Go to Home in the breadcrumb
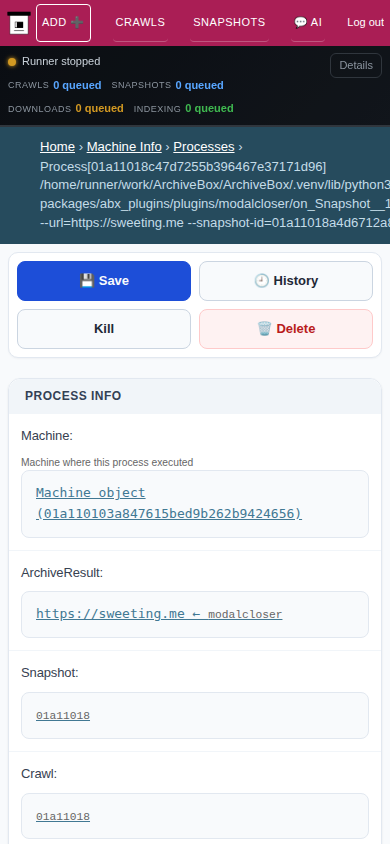390x844 pixels. pos(58,146)
